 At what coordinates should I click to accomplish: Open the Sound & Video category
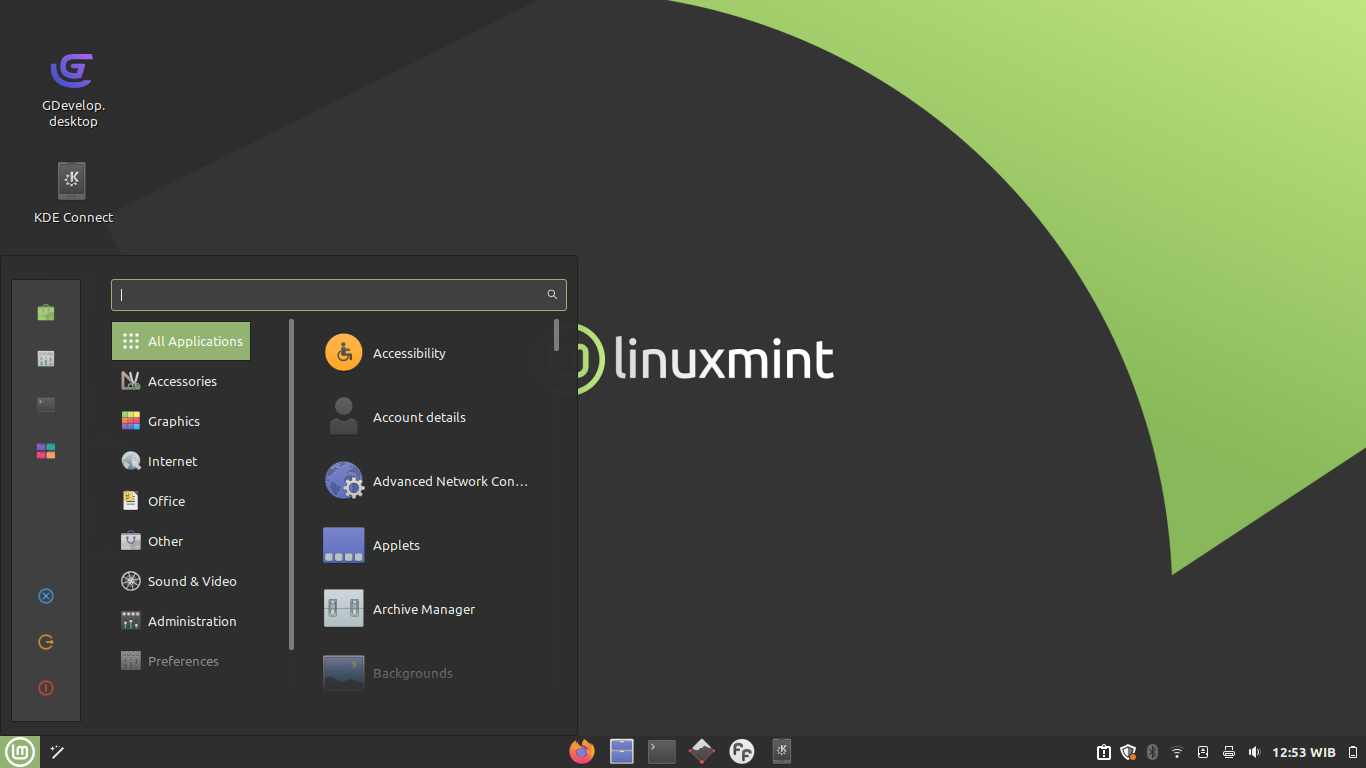(x=181, y=581)
